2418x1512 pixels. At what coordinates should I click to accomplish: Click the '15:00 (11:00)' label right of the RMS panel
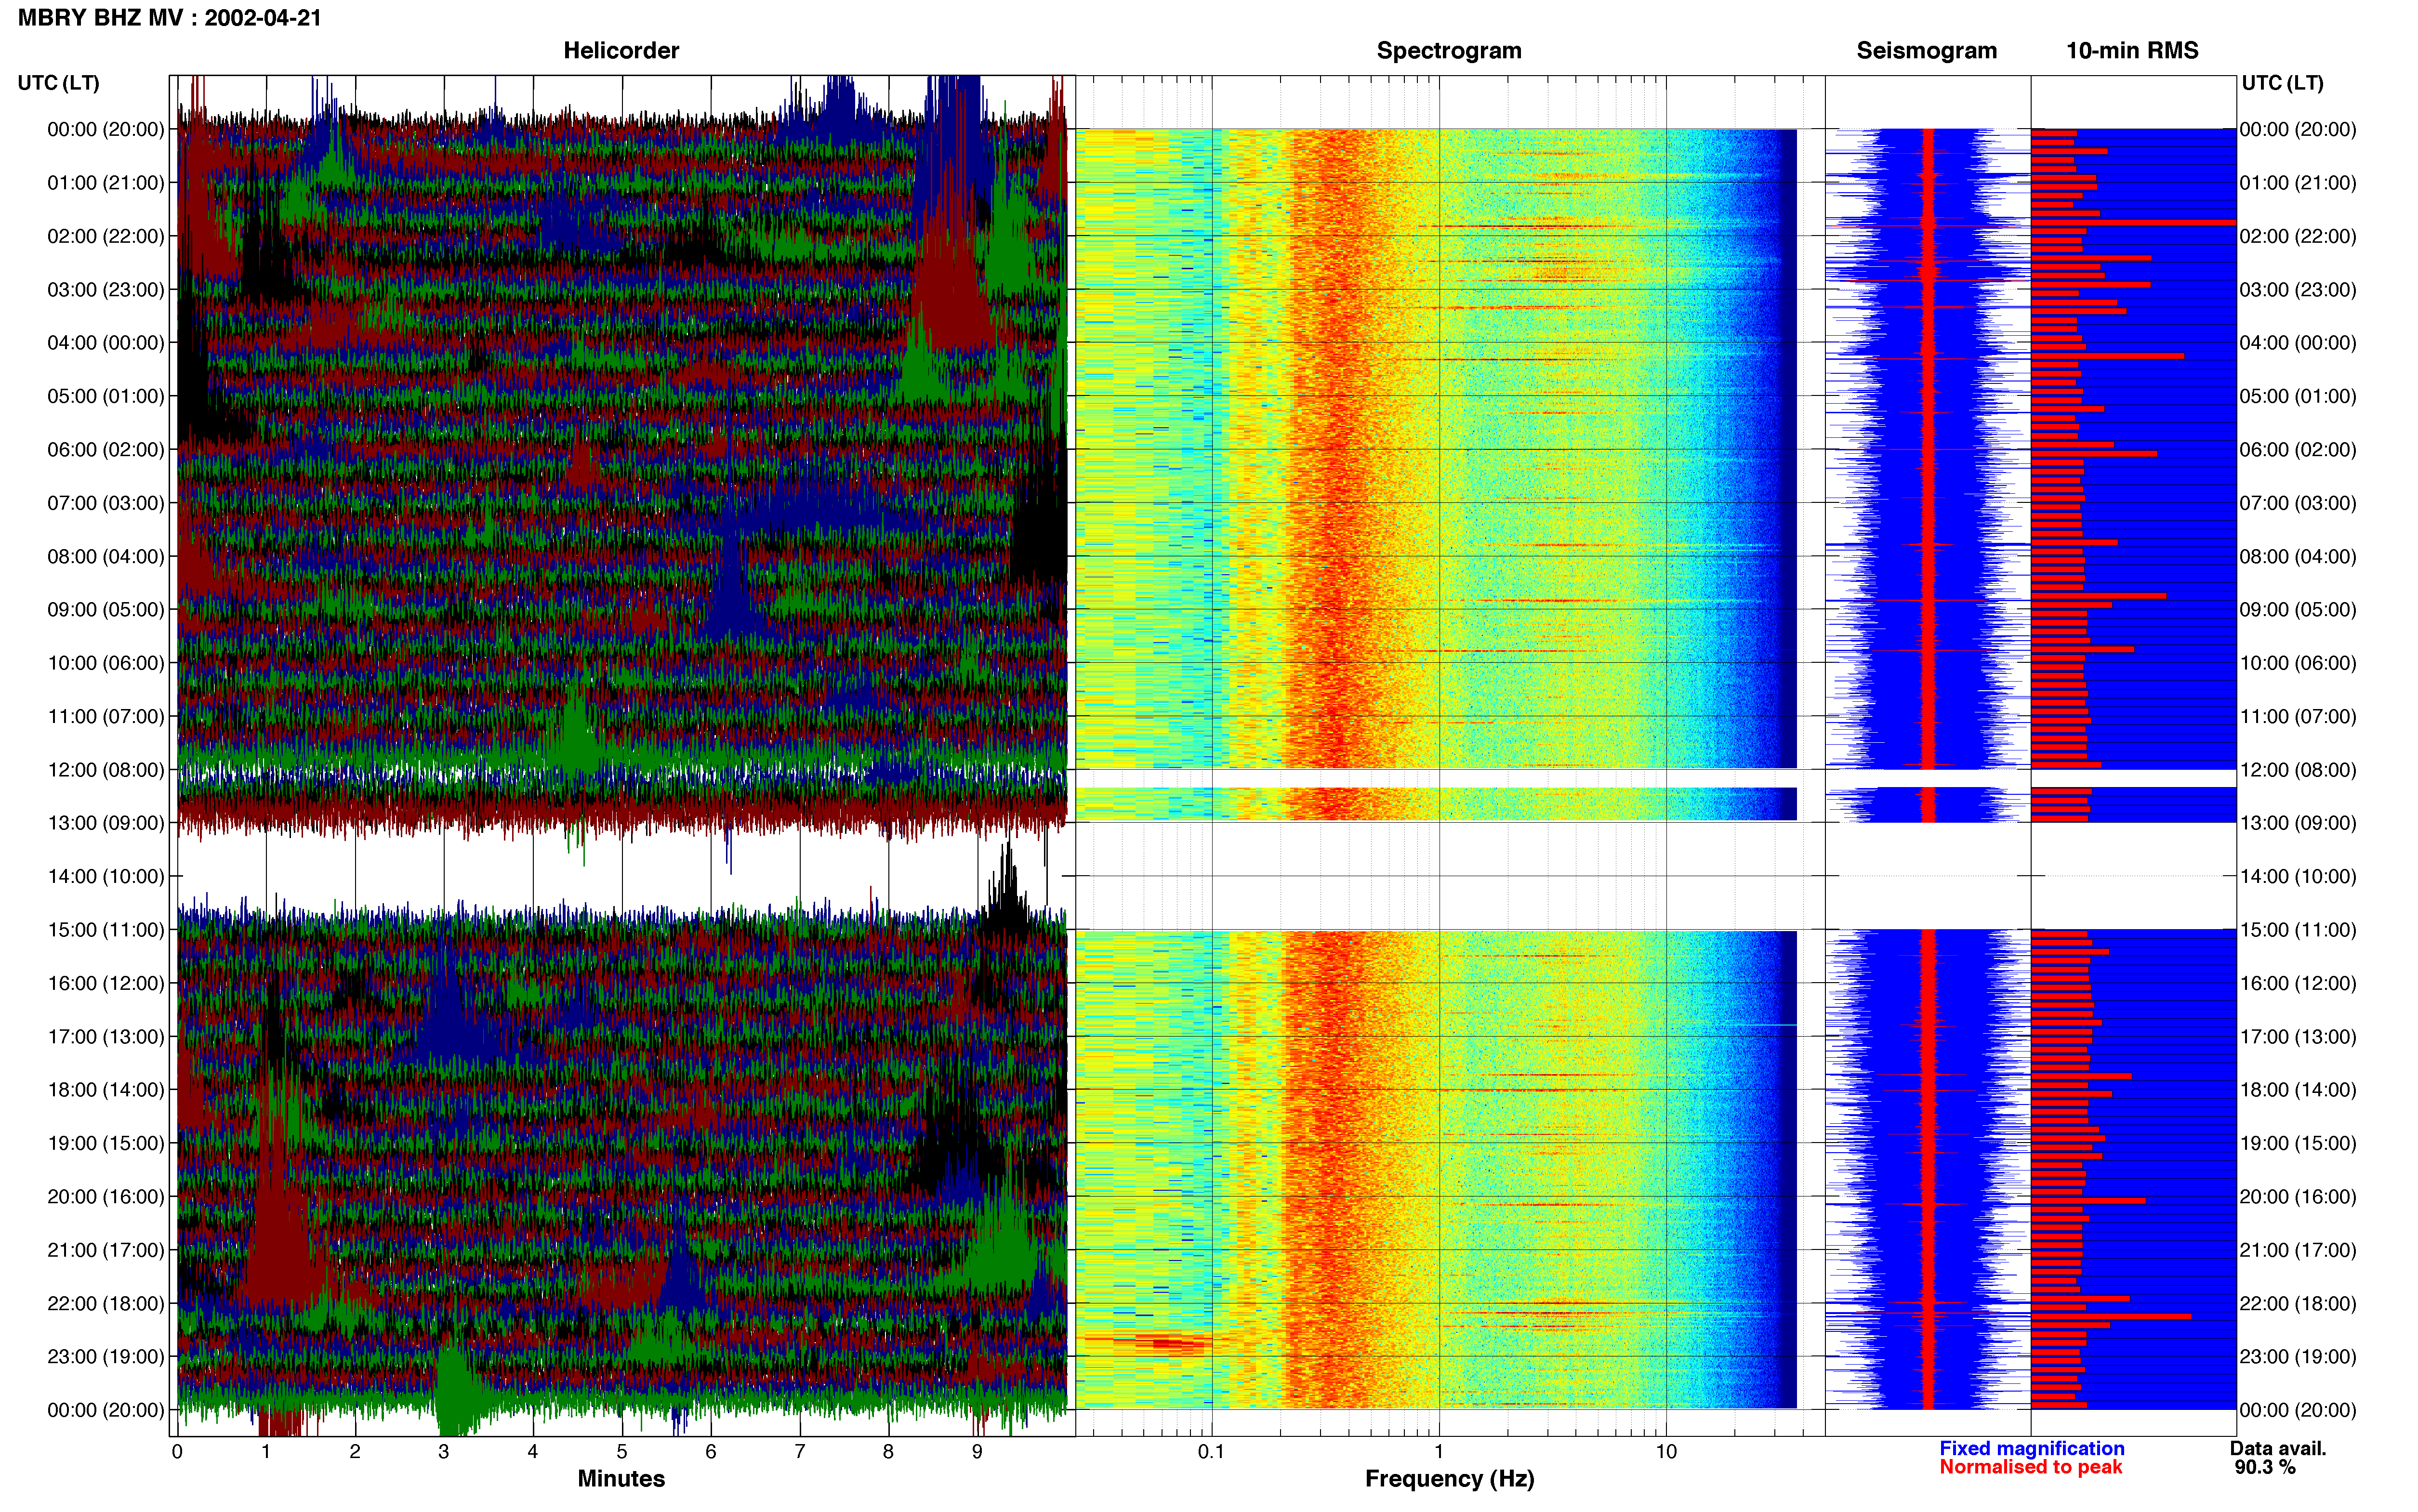2298,930
